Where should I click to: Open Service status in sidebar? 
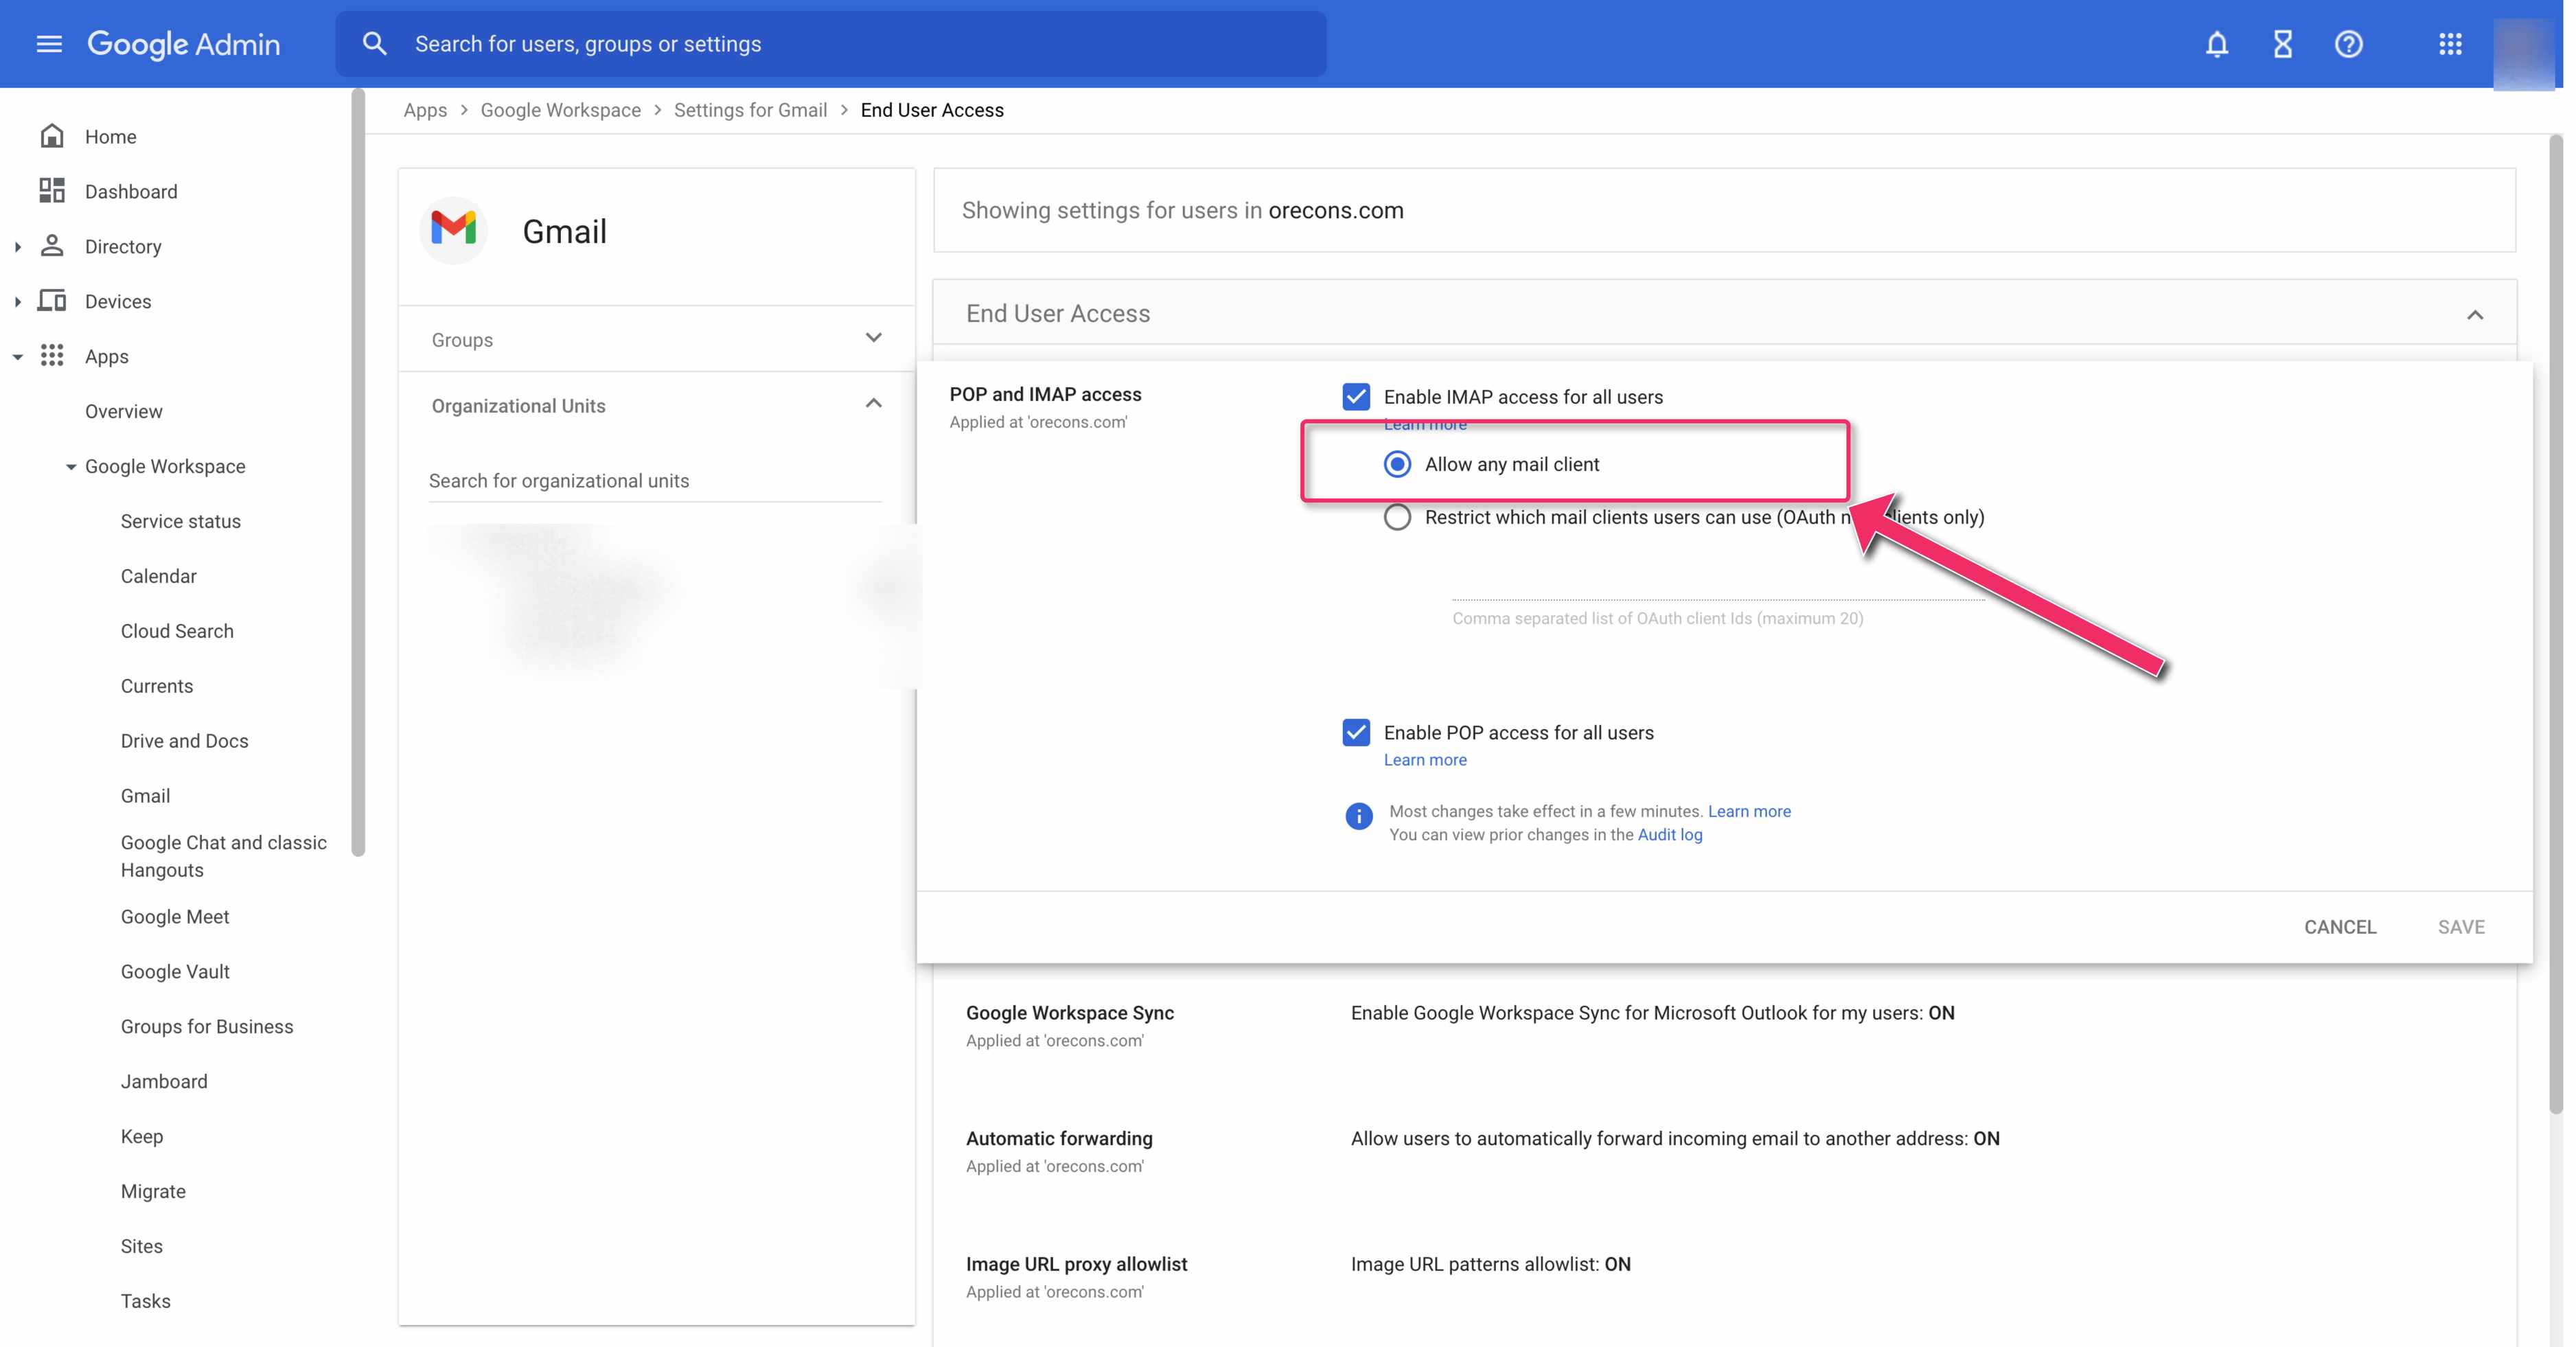click(x=181, y=521)
